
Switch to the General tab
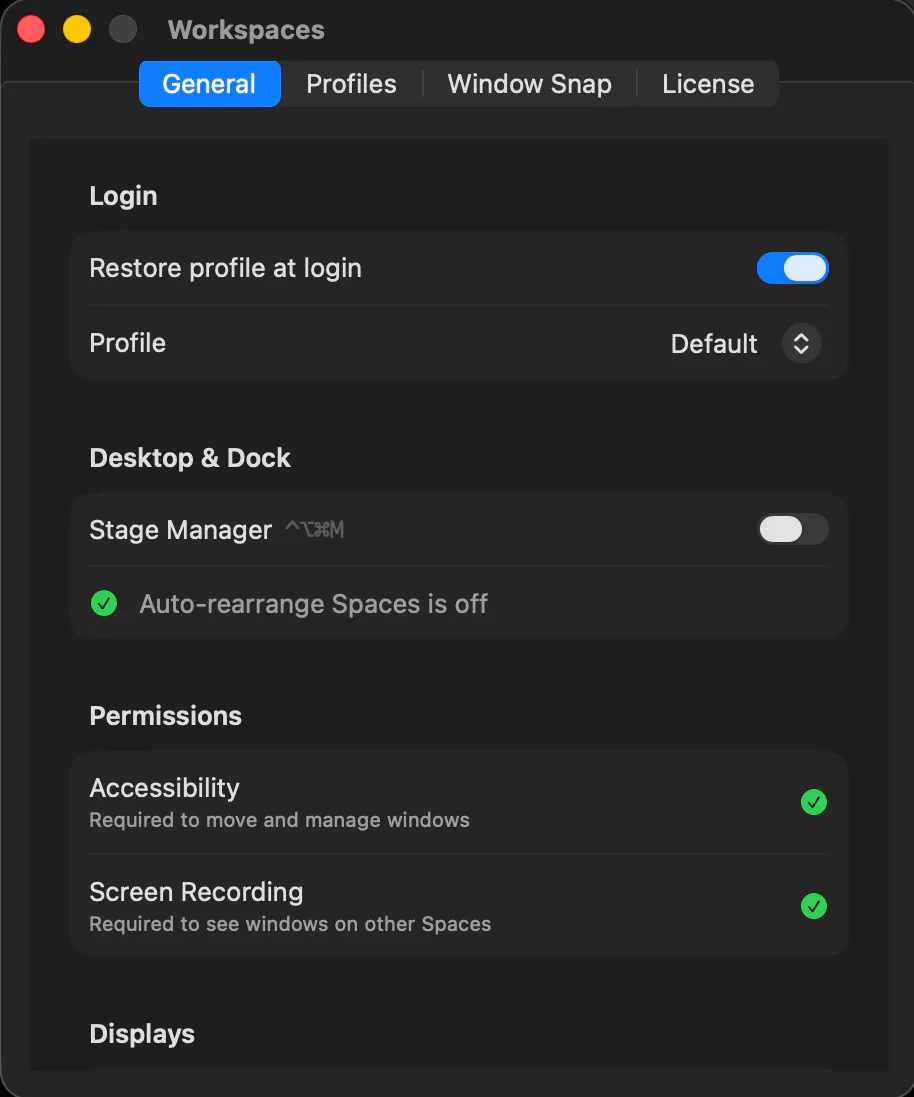210,84
